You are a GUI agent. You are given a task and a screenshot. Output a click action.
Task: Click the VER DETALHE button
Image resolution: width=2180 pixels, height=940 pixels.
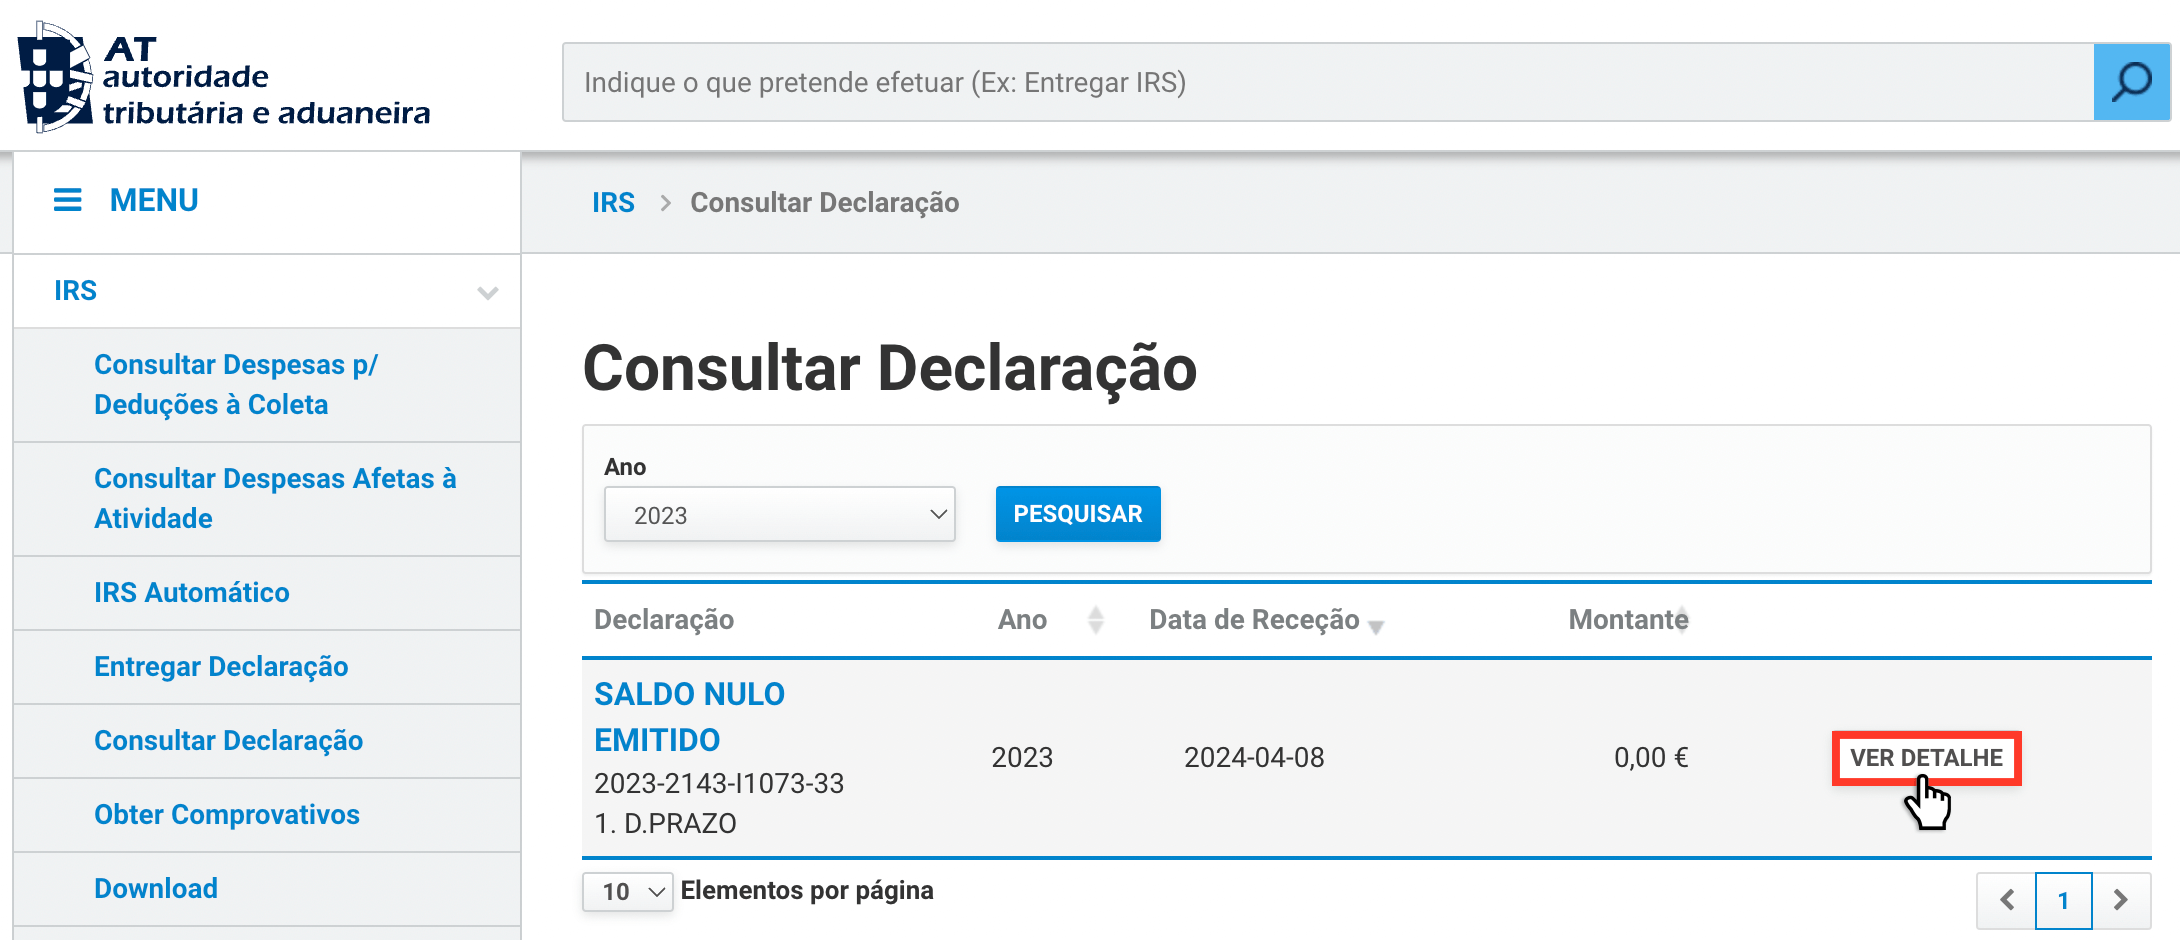click(x=1925, y=758)
